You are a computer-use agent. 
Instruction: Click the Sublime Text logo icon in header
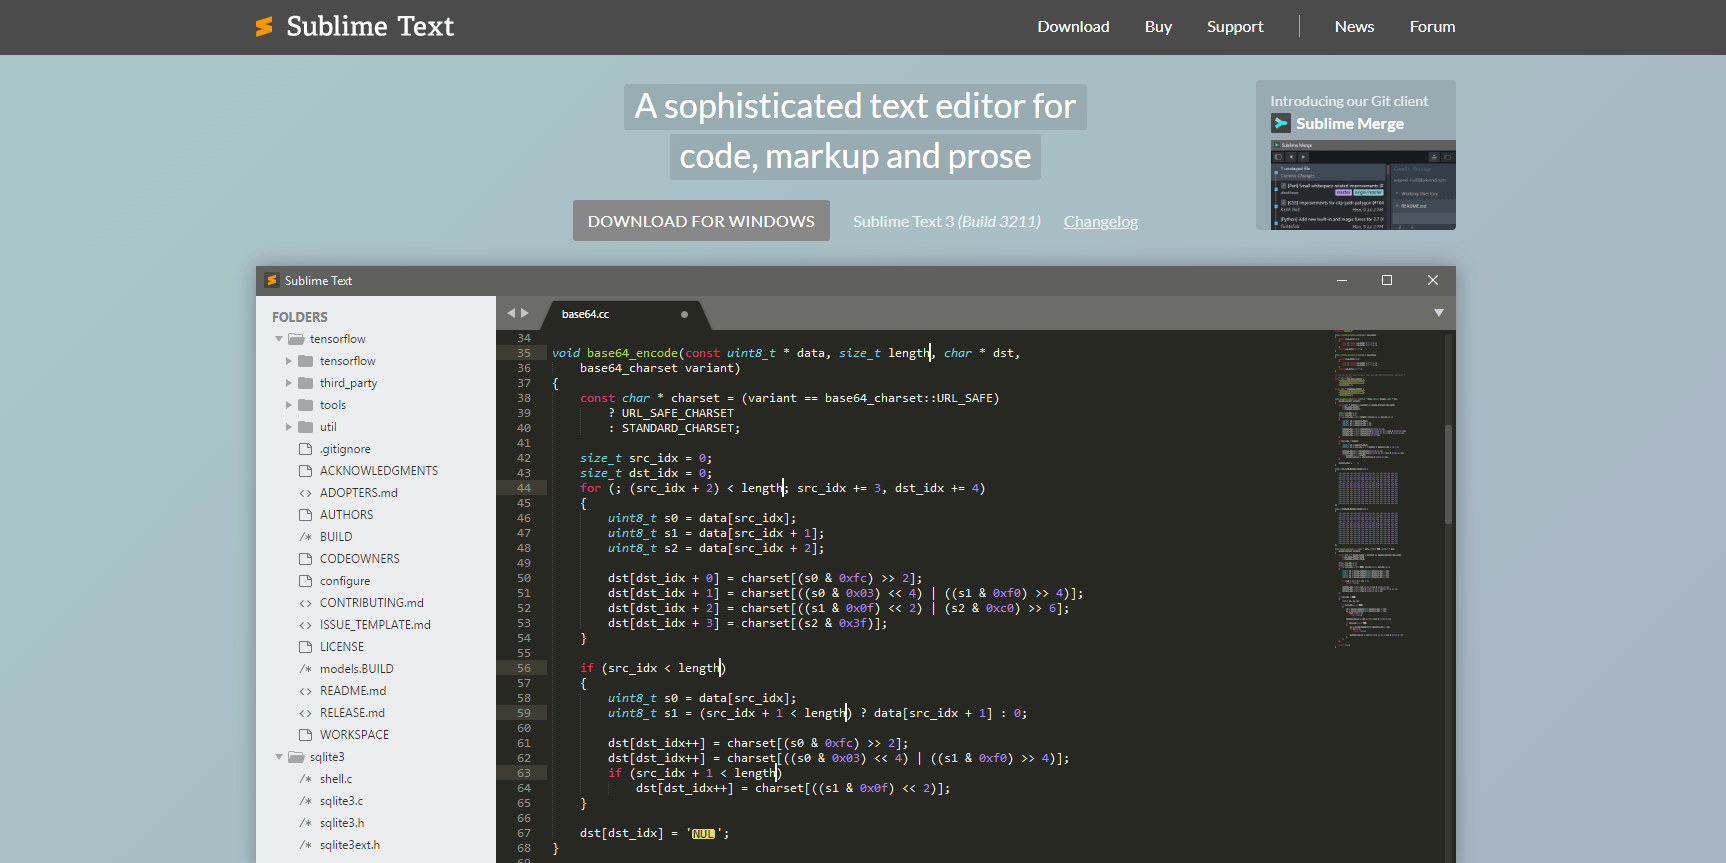coord(264,27)
